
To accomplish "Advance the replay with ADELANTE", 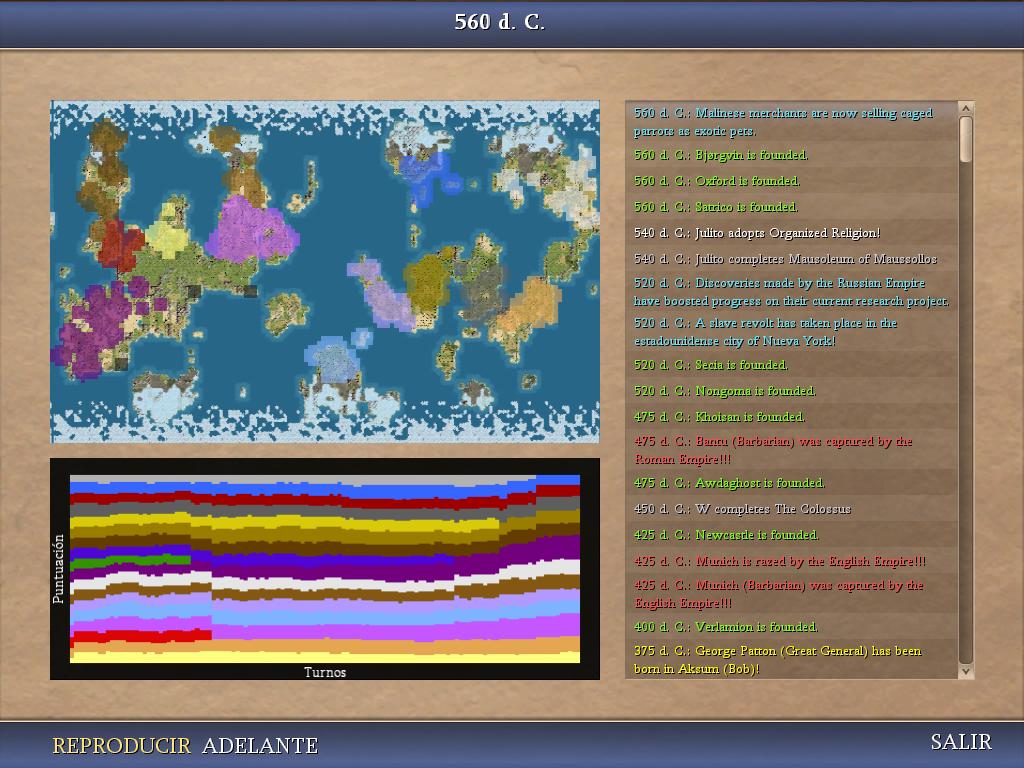I will point(260,746).
